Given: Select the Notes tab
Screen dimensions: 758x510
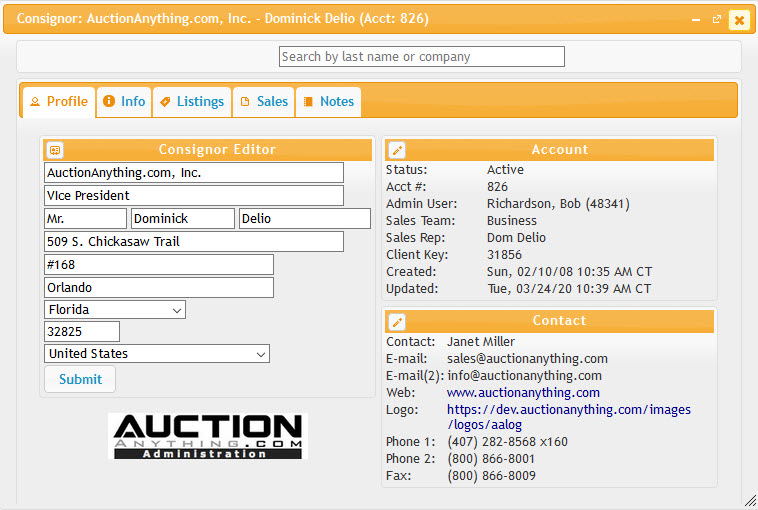Looking at the screenshot, I should tap(328, 102).
